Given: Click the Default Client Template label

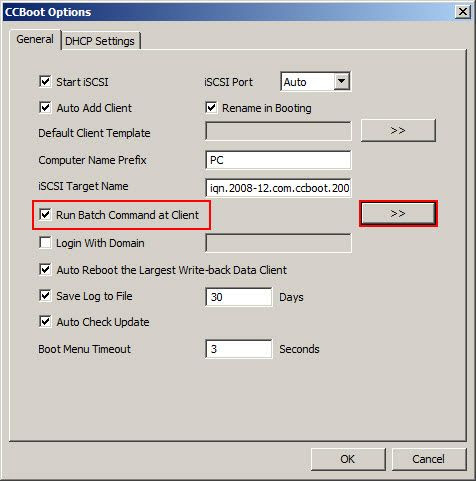Looking at the screenshot, I should (94, 133).
